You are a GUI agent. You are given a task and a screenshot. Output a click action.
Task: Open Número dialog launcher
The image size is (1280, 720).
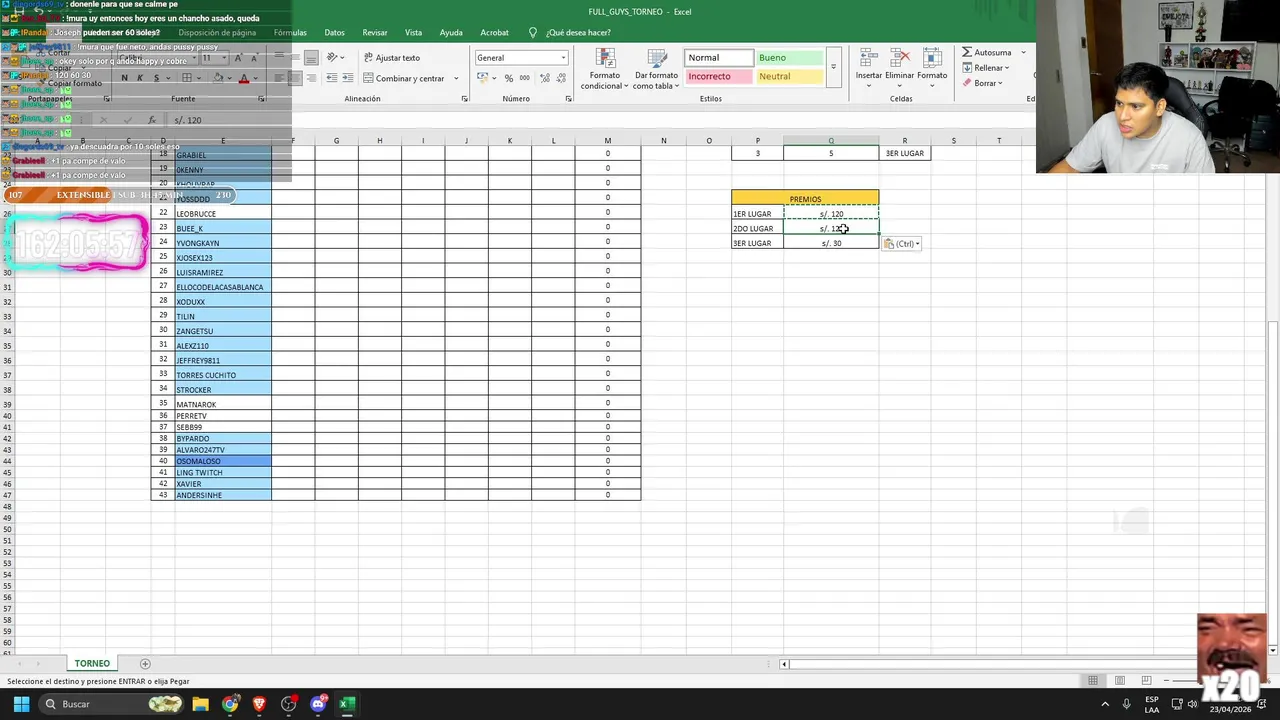pyautogui.click(x=569, y=99)
